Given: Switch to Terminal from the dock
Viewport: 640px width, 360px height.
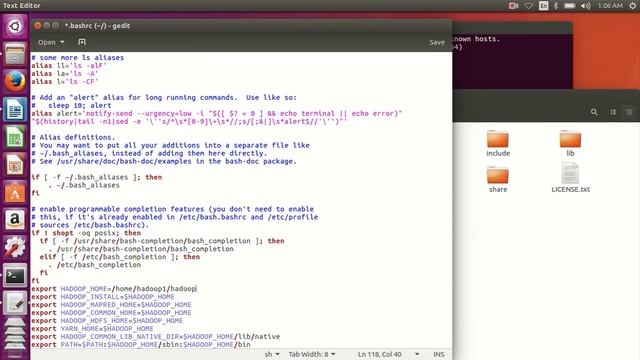Looking at the screenshot, I should (15, 276).
